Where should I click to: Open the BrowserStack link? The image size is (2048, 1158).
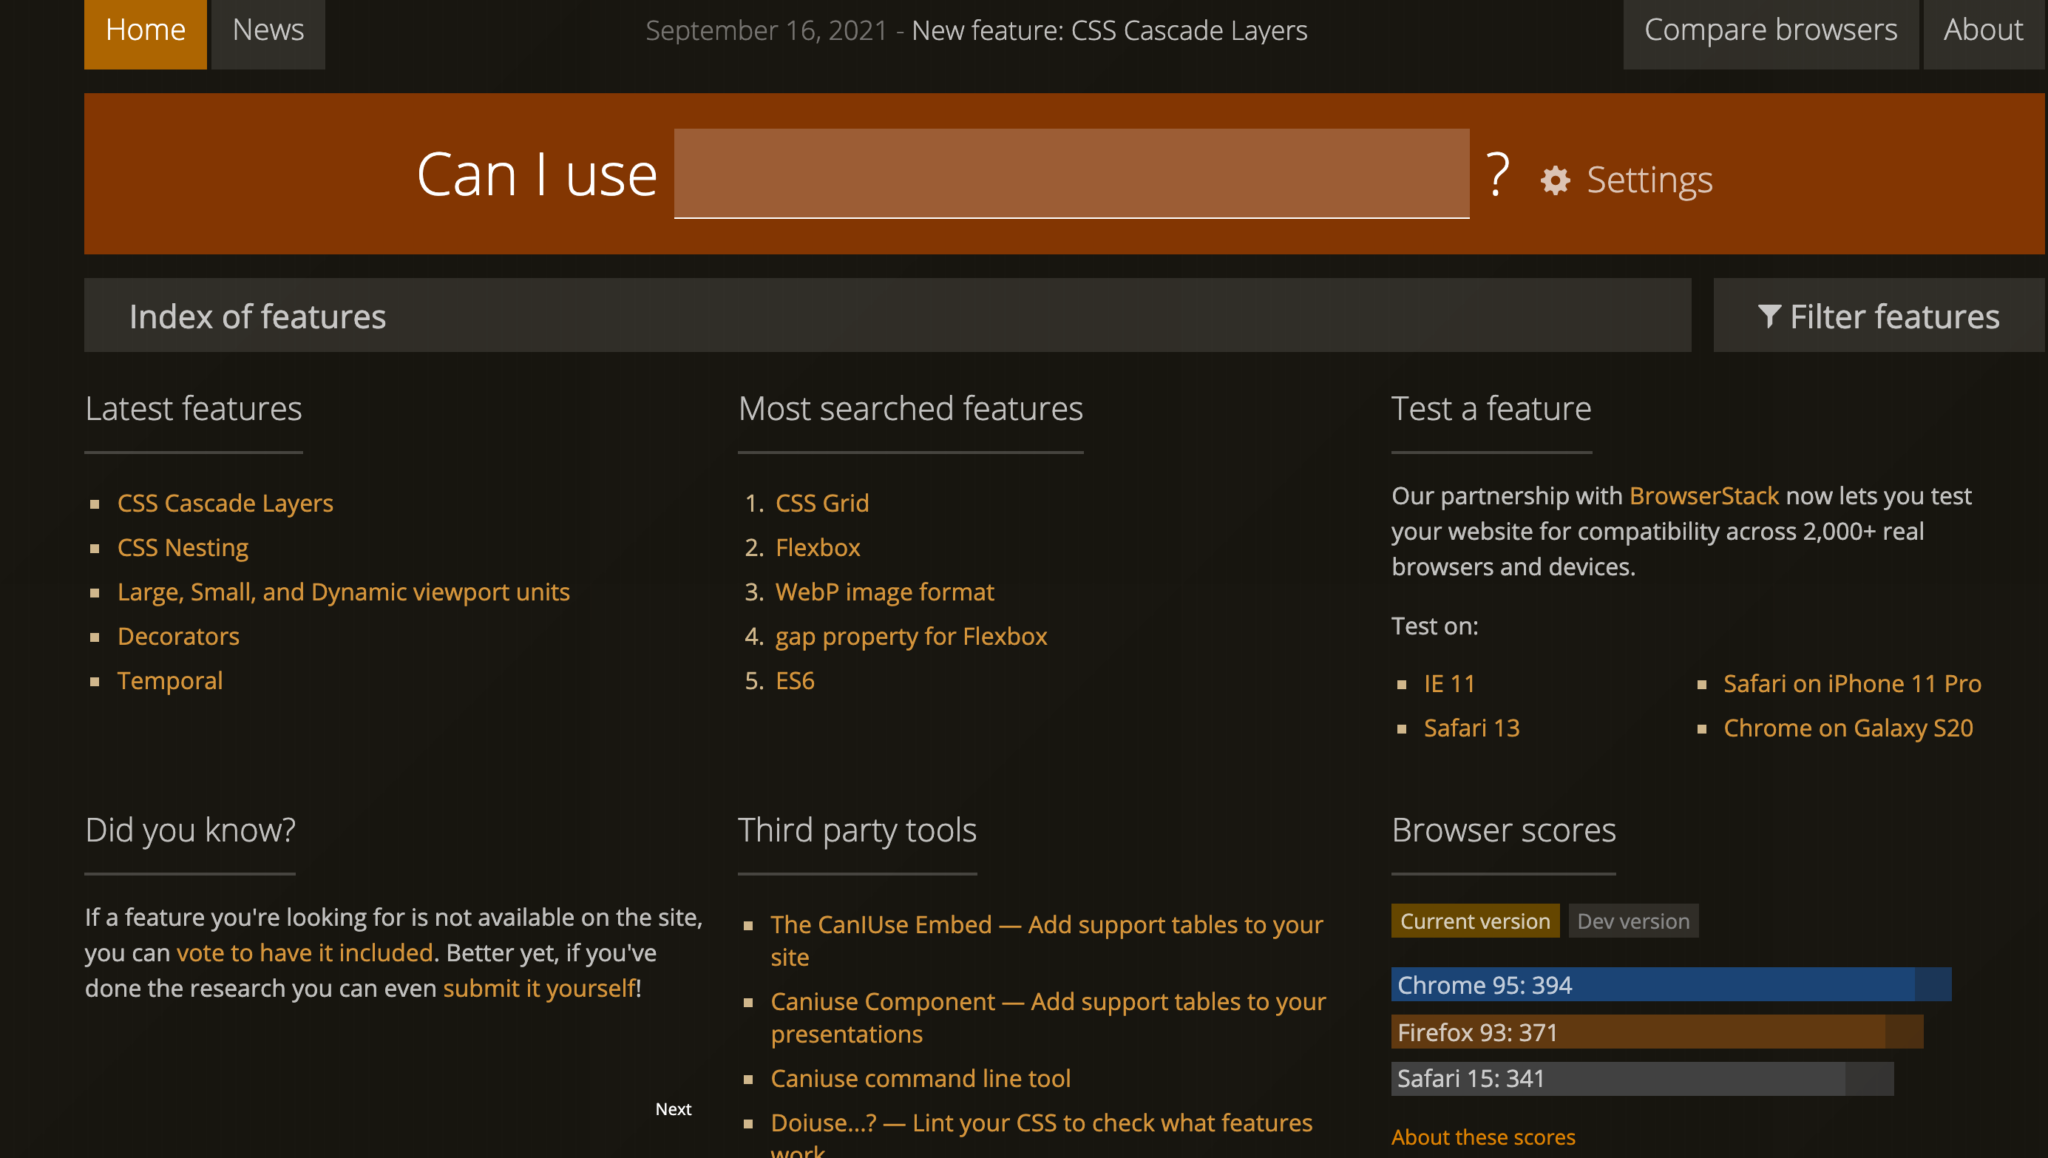click(x=1704, y=496)
